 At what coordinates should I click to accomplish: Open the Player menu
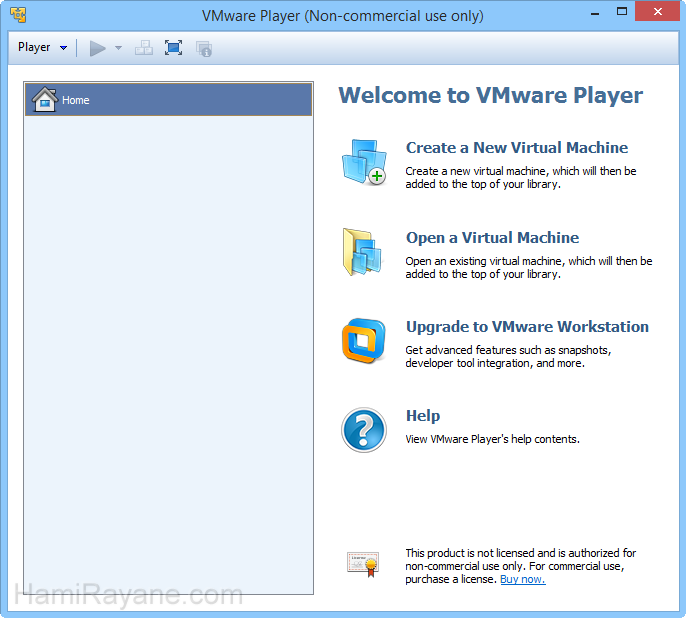click(42, 47)
